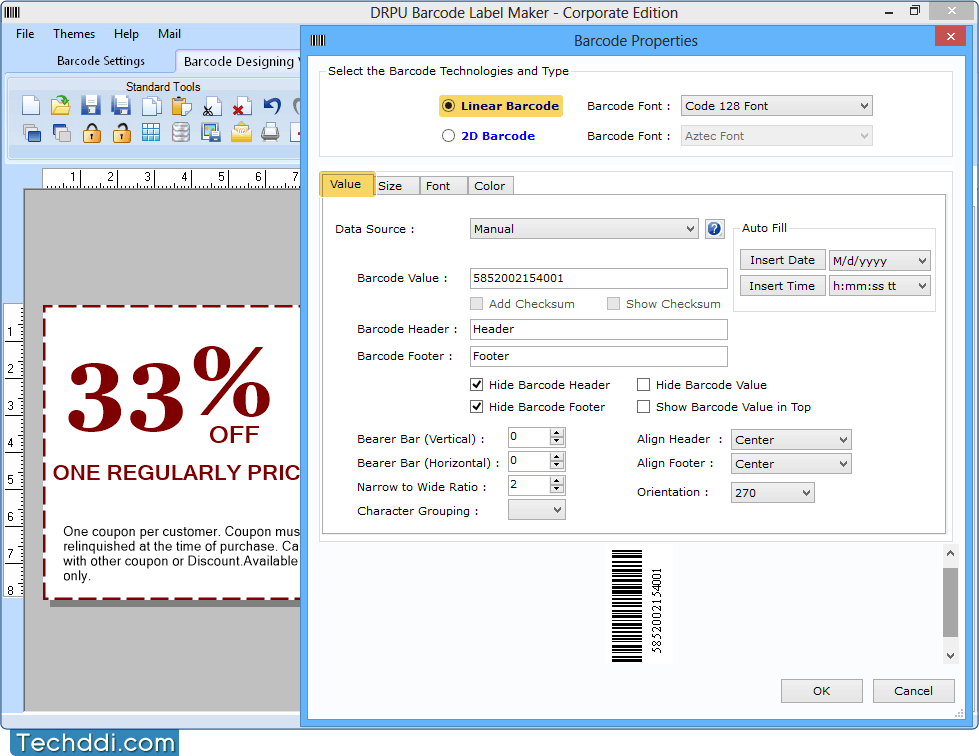The height and width of the screenshot is (756, 979).
Task: Lock the object with the closed padlock icon
Action: click(x=92, y=132)
